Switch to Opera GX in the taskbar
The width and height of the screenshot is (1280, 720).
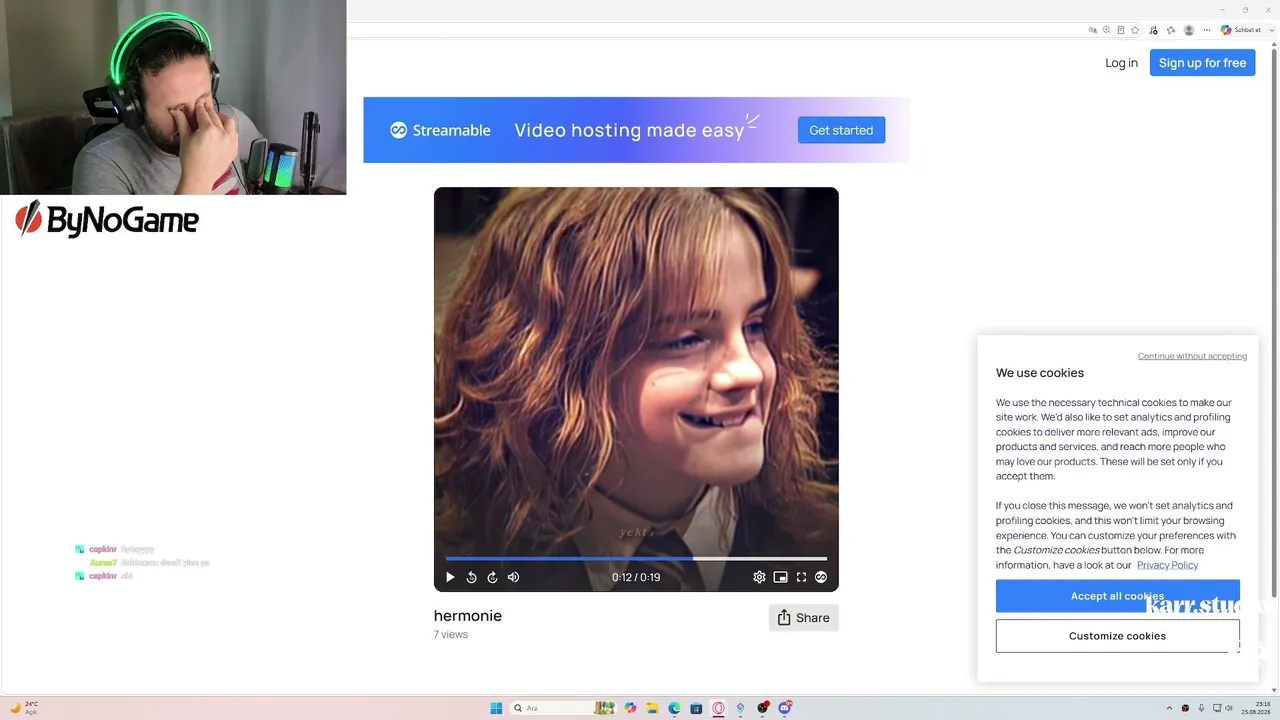coord(718,708)
